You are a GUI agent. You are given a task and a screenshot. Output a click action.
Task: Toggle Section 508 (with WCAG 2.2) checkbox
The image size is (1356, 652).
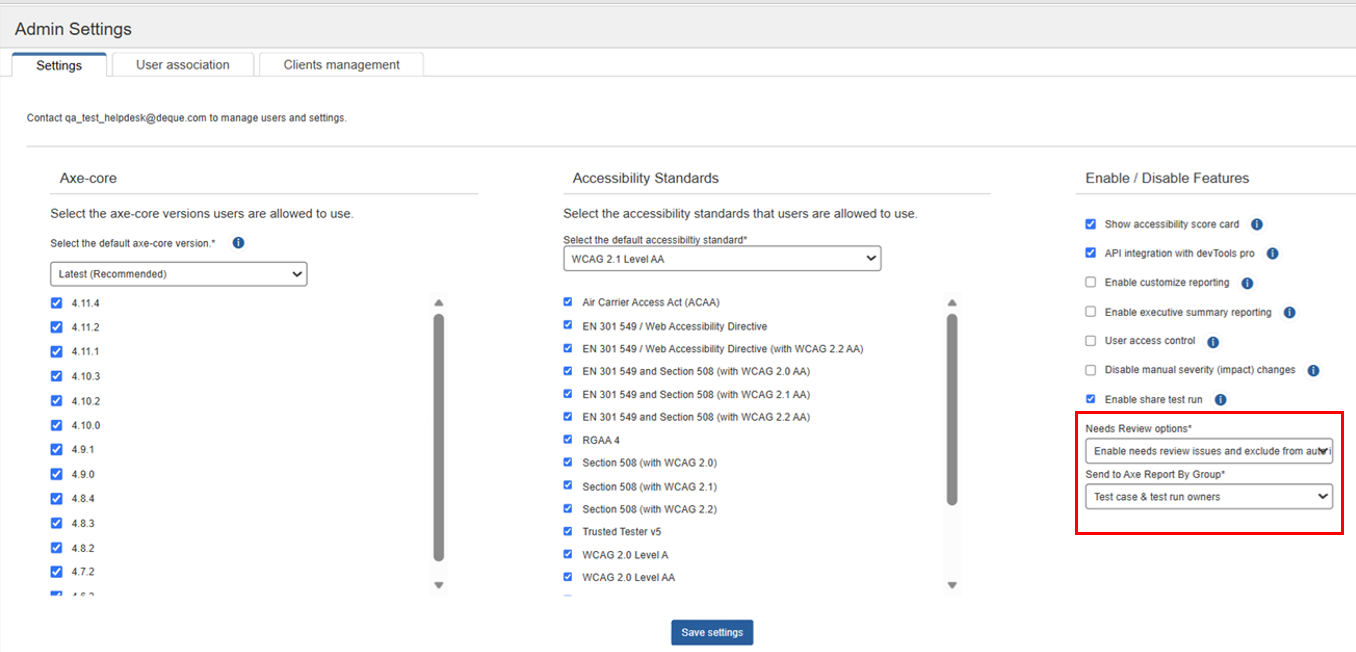point(568,509)
